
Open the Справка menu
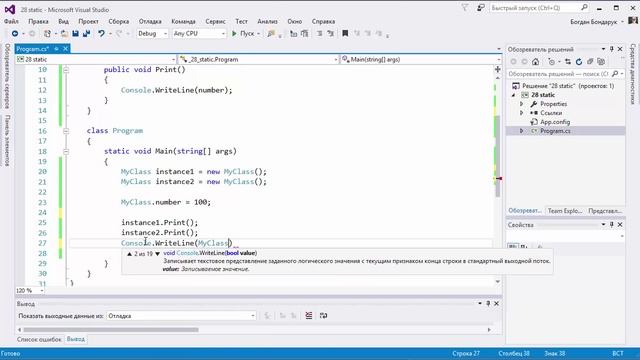pyautogui.click(x=323, y=21)
